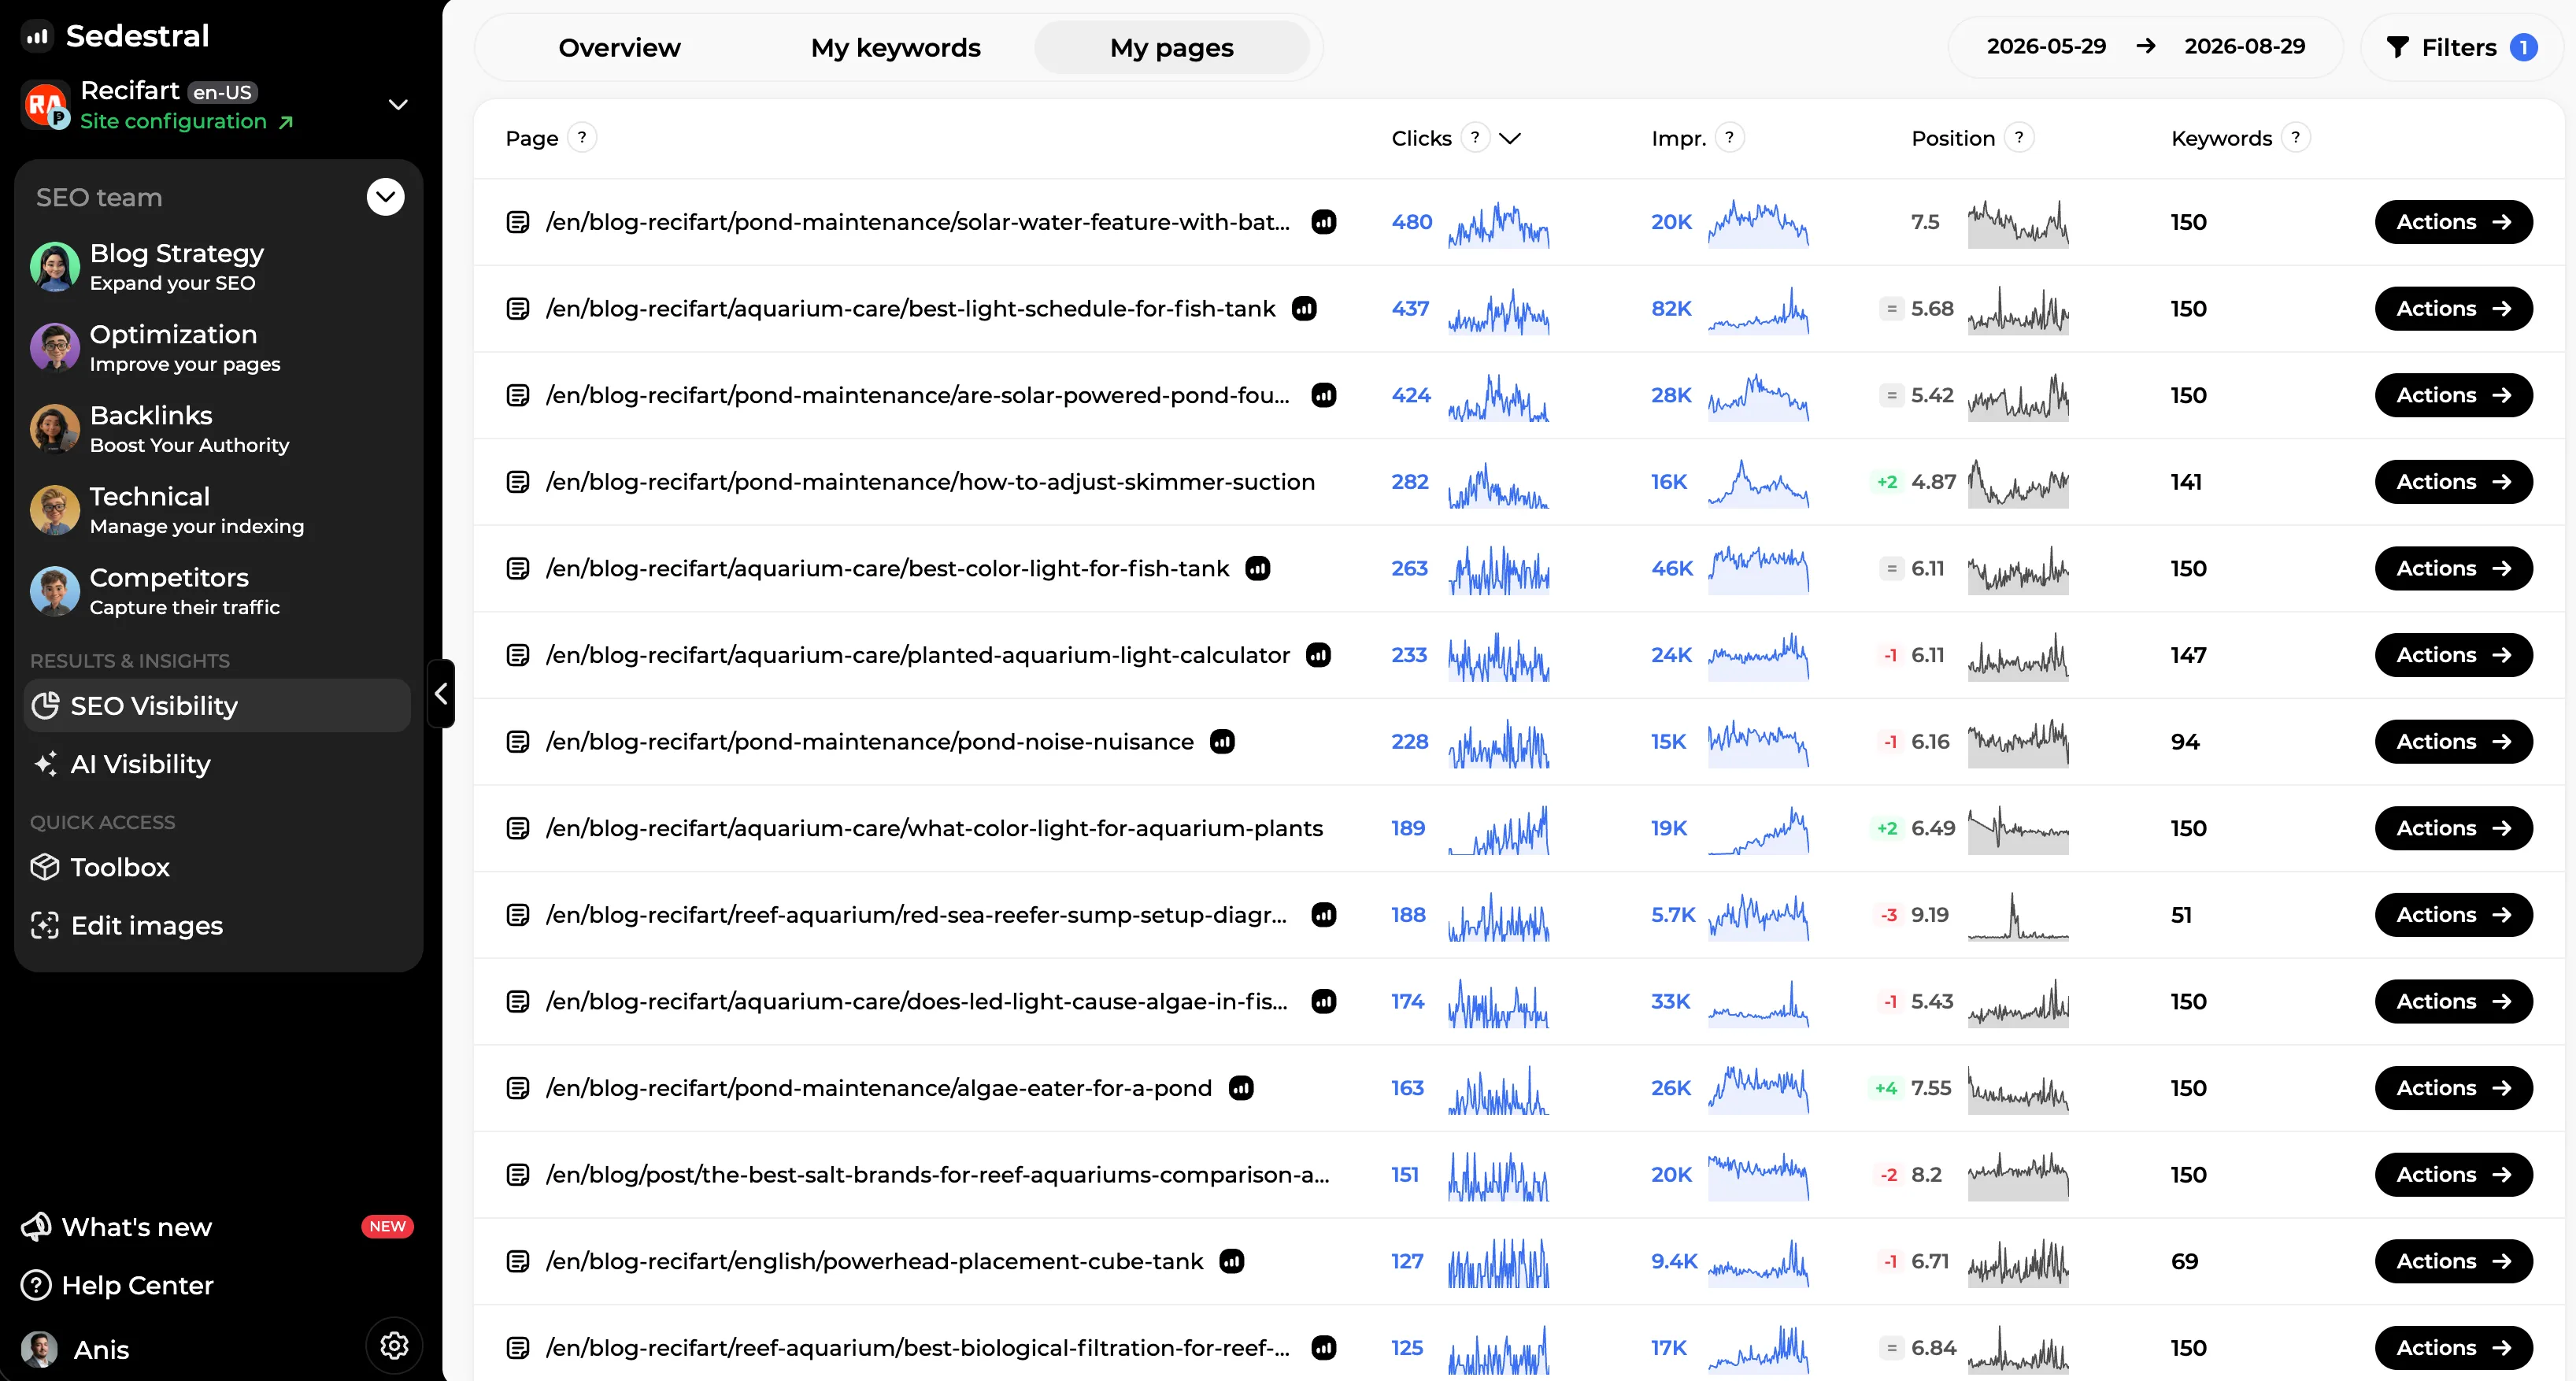Click the page icon on what-color-light-for-aquarium-plants row

[518, 829]
